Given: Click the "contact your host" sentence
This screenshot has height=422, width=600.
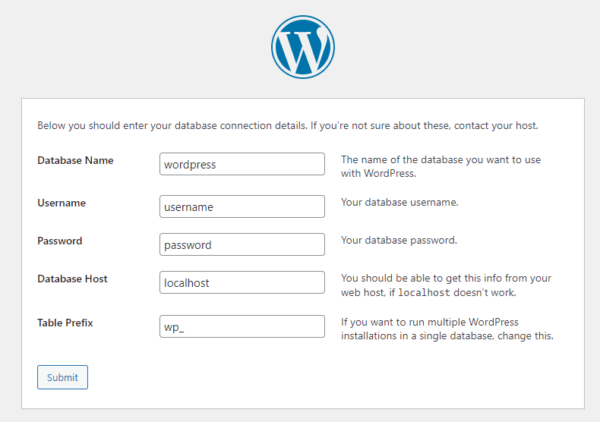Looking at the screenshot, I should click(502, 126).
